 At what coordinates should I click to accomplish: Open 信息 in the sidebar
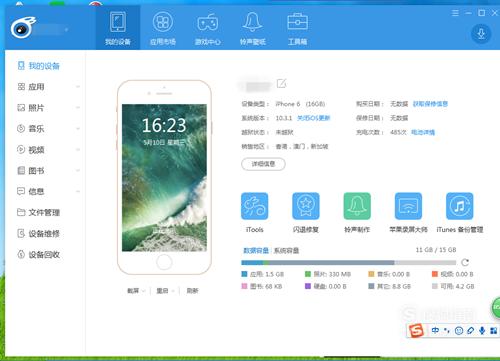click(31, 191)
